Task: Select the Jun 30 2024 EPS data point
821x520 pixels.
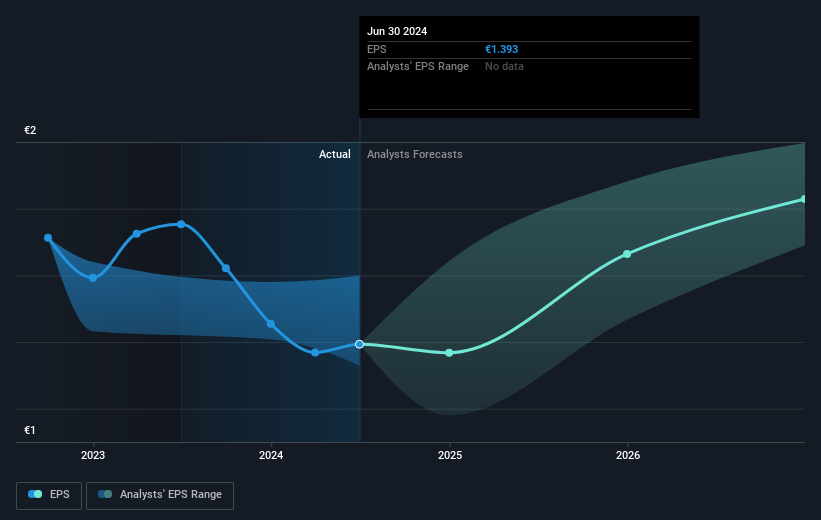Action: [x=359, y=344]
